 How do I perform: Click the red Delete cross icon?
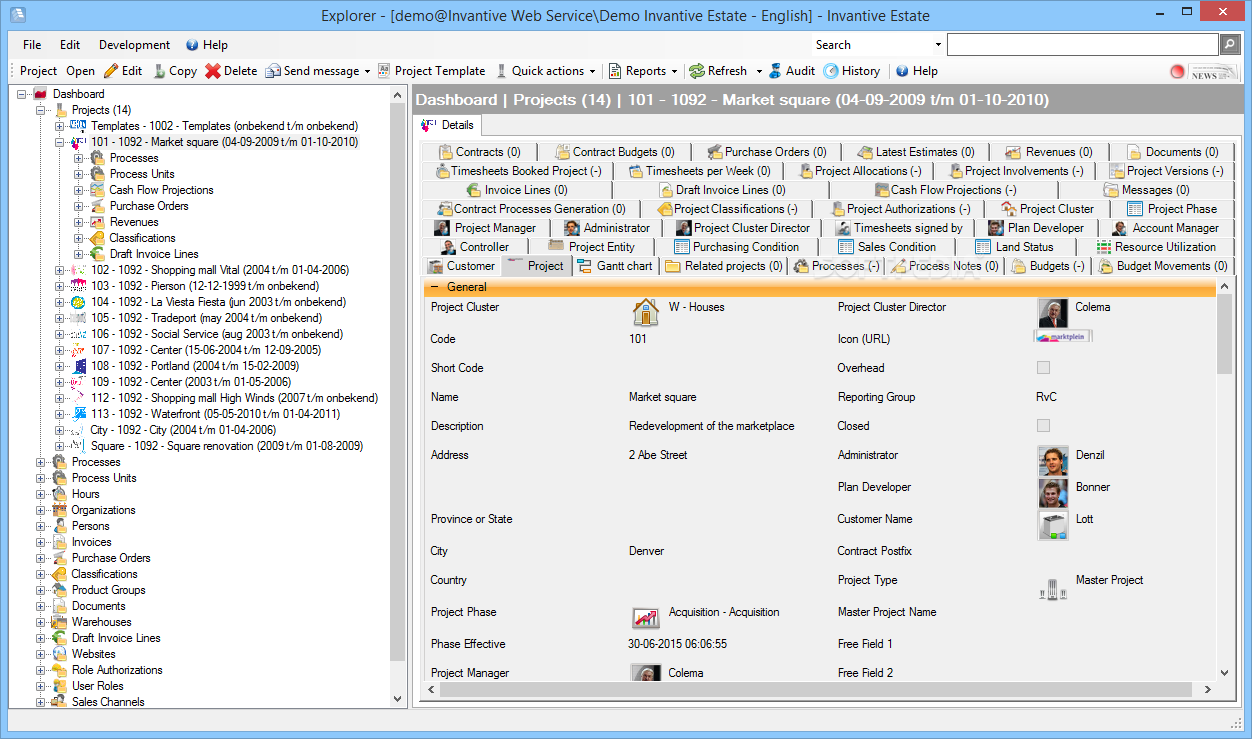(x=213, y=71)
